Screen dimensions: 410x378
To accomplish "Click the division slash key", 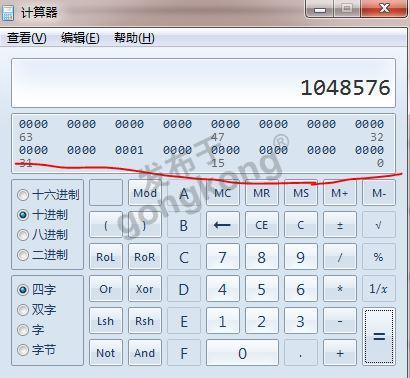I will [x=340, y=257].
